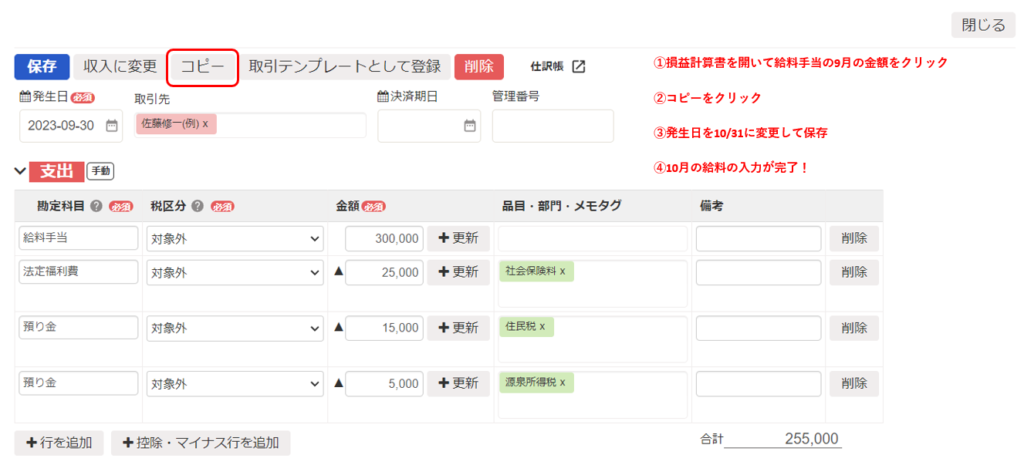Click 更新 button for 25,000 row

point(458,272)
